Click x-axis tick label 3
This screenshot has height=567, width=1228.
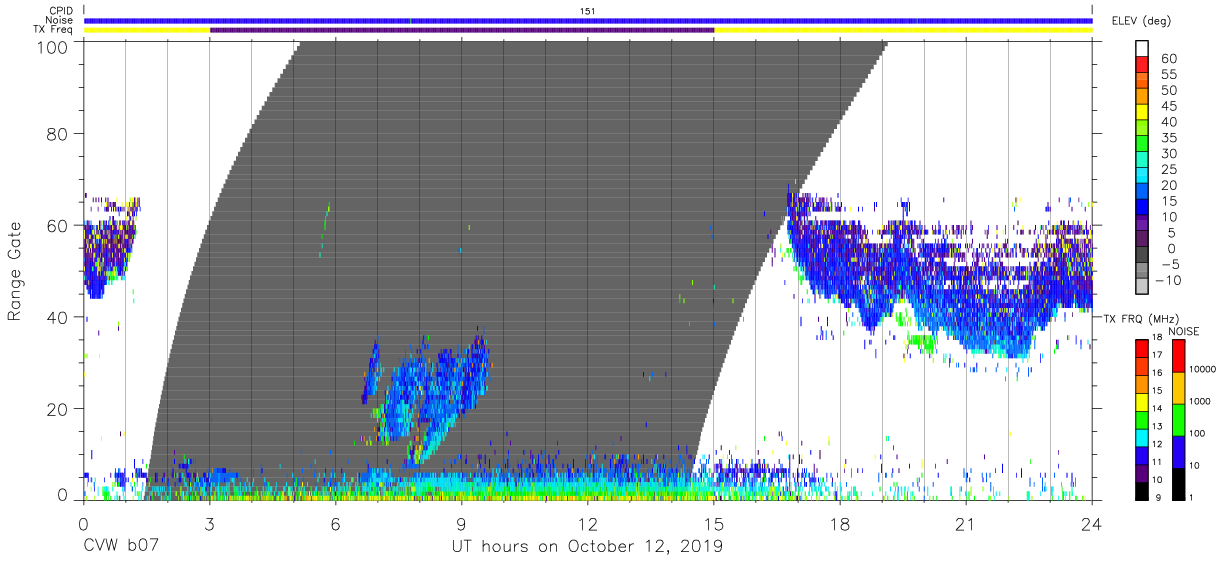point(209,523)
